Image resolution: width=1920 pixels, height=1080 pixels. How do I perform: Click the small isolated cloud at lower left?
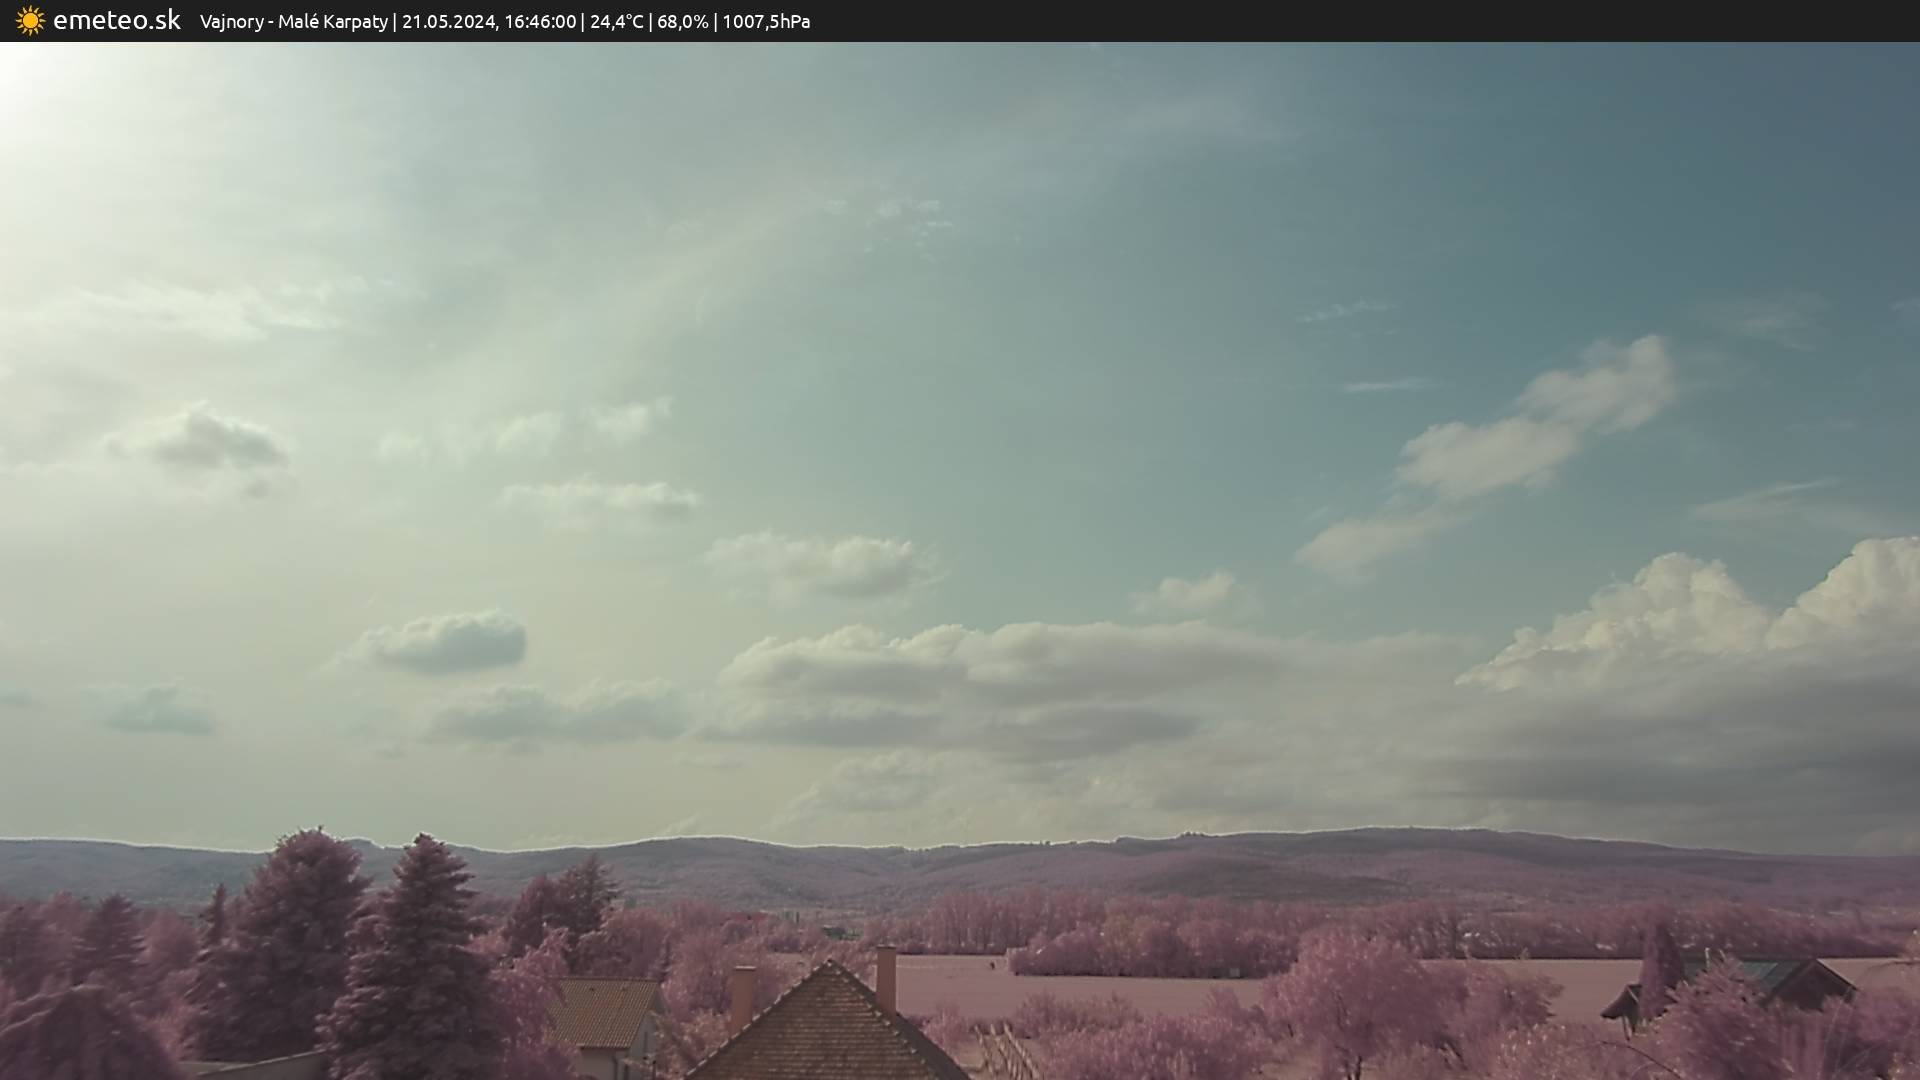click(445, 642)
